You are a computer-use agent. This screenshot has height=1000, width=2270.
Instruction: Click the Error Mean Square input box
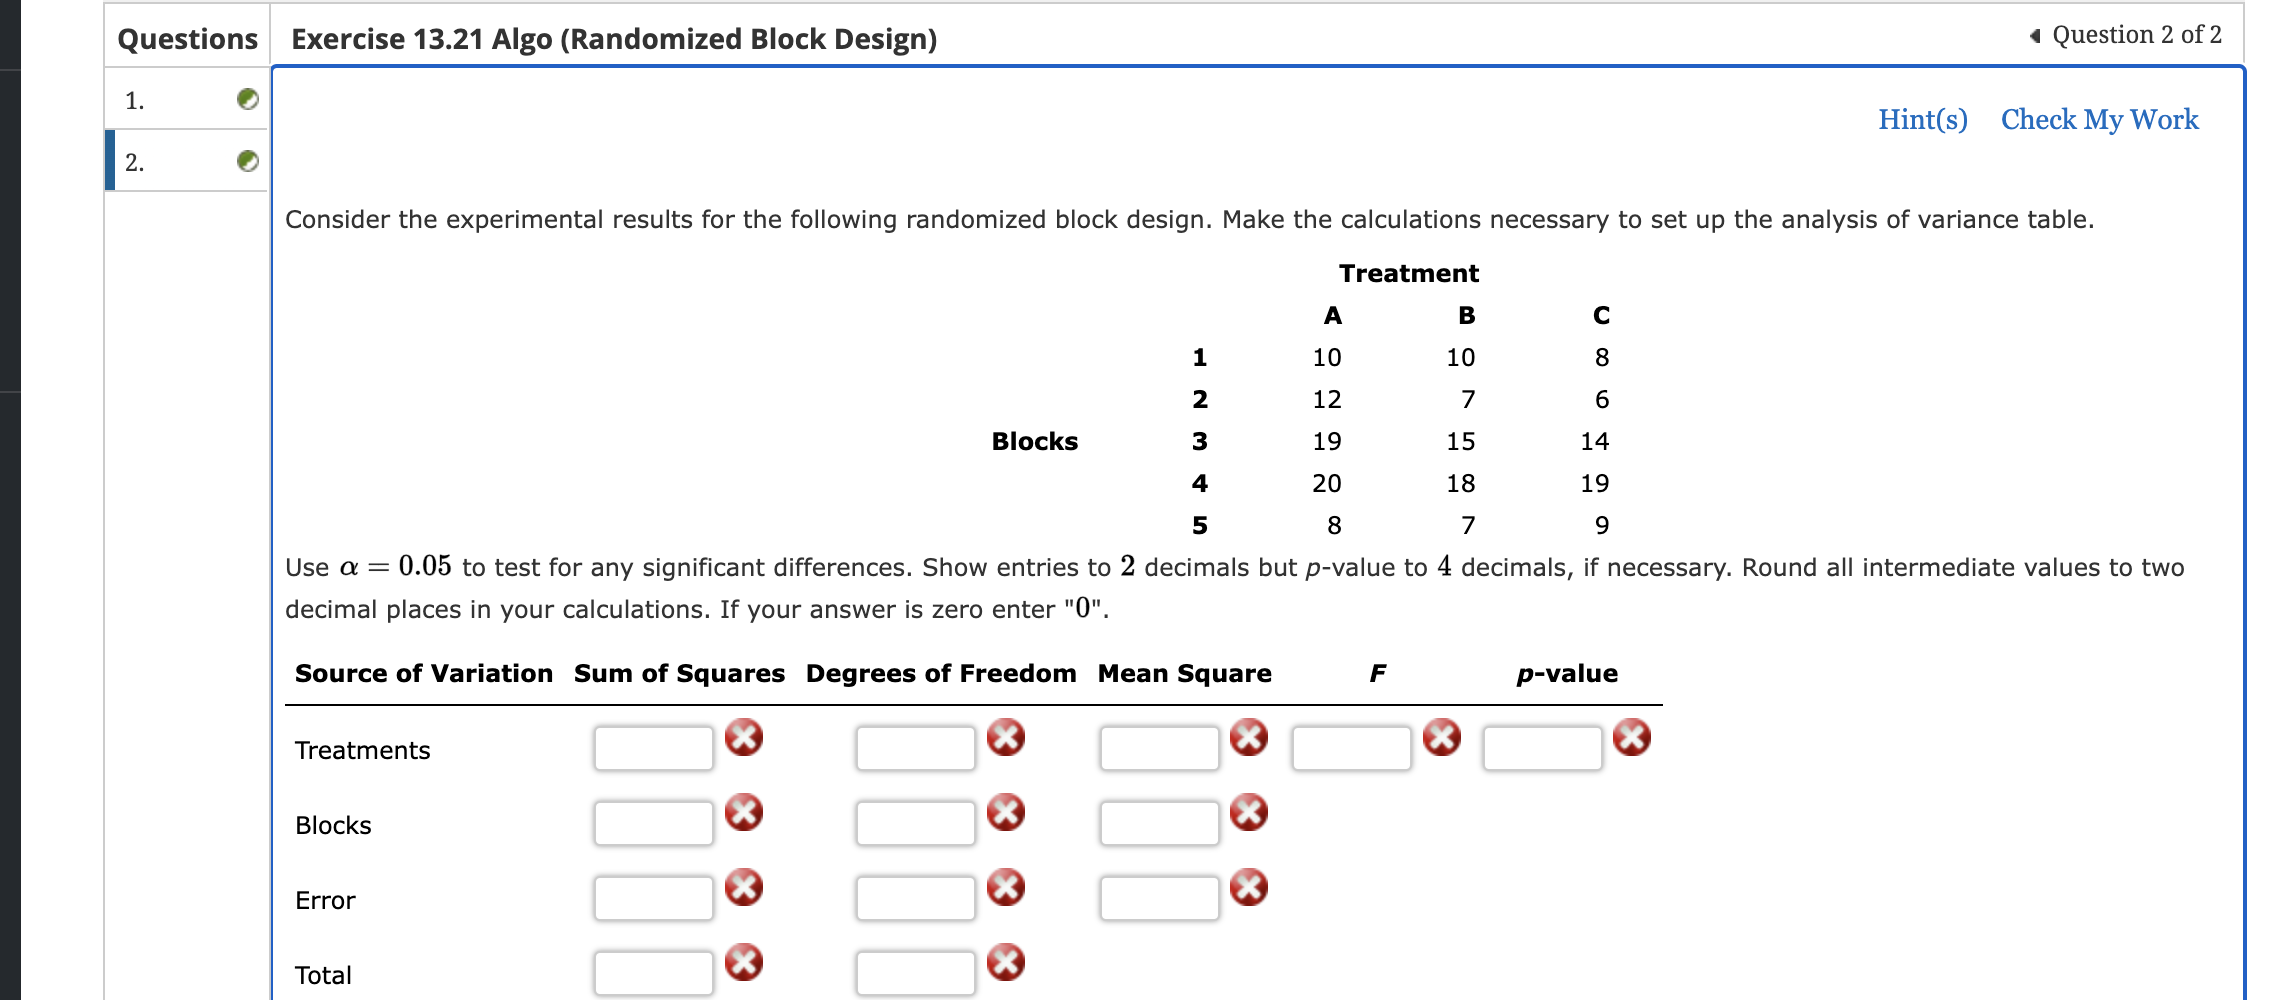coord(1158,895)
